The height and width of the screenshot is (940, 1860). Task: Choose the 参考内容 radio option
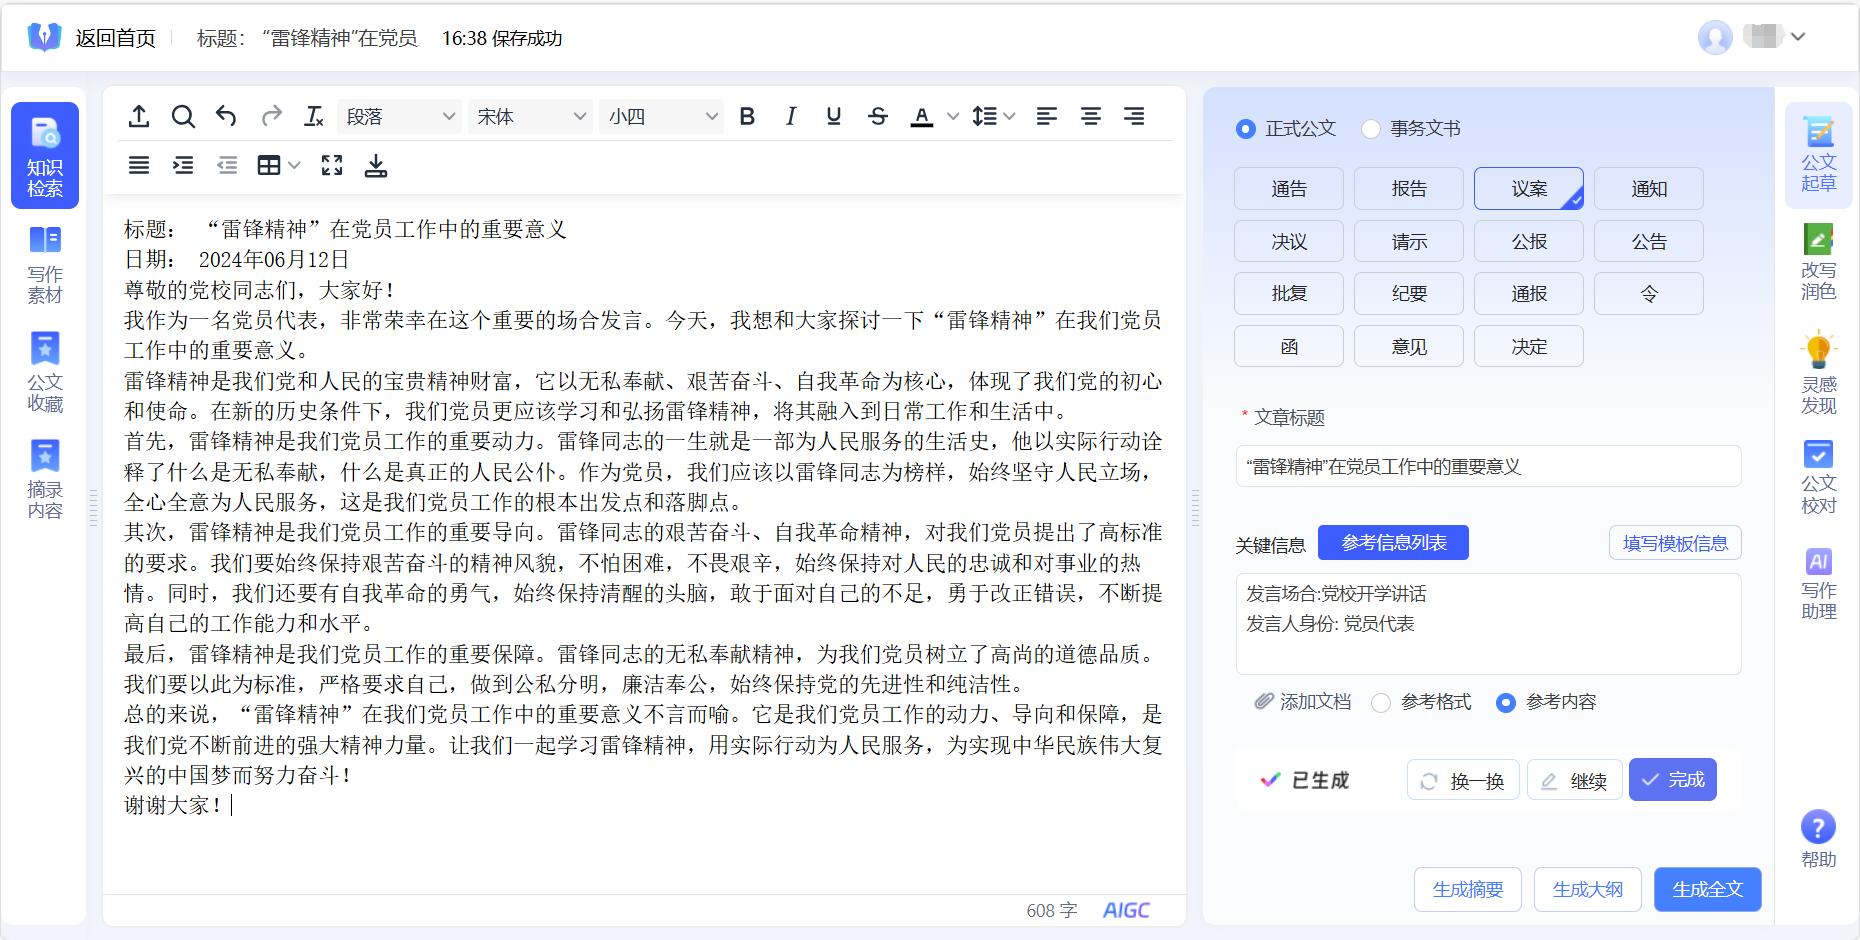click(x=1506, y=703)
